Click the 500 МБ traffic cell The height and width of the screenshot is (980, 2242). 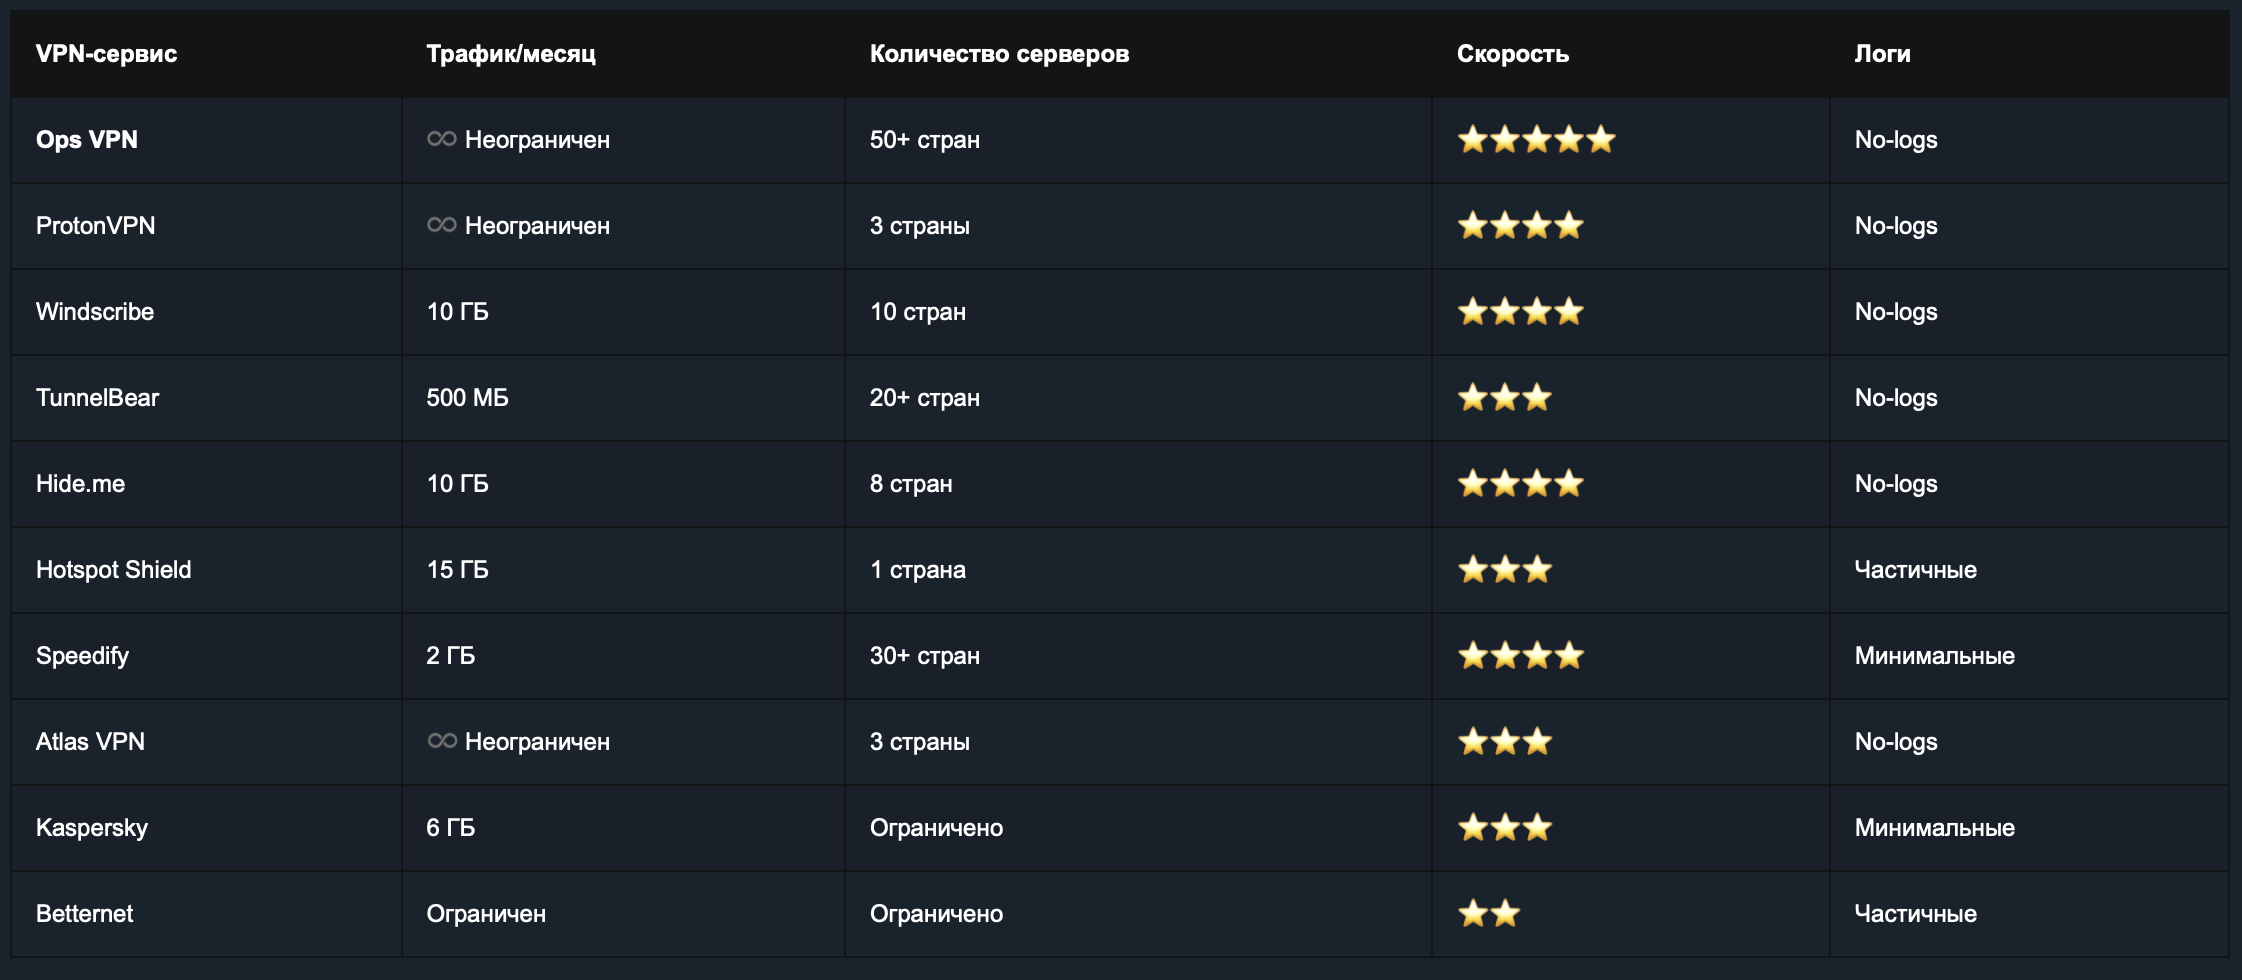[467, 398]
